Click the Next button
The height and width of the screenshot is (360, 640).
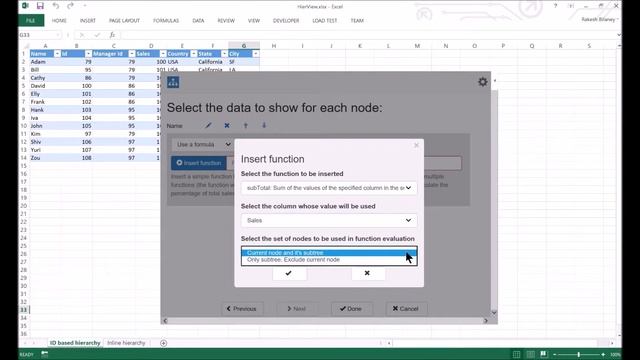point(297,309)
